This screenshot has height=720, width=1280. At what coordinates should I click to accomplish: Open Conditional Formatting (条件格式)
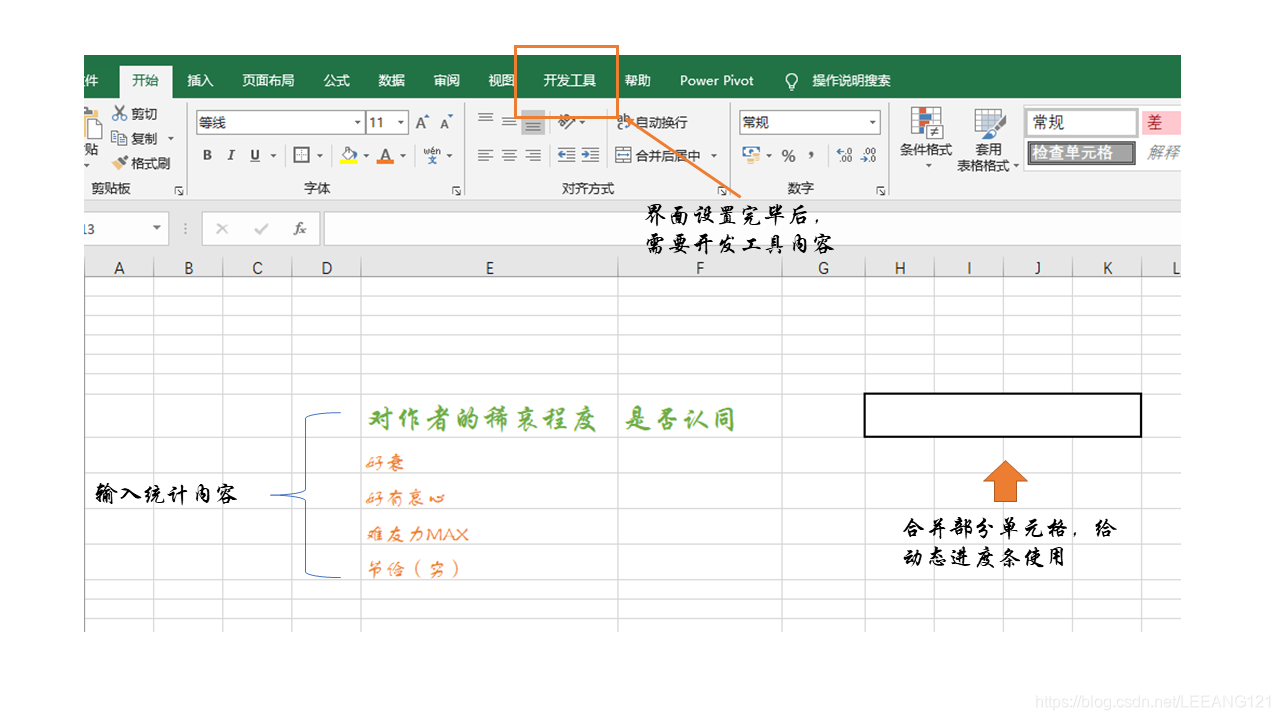(x=926, y=139)
